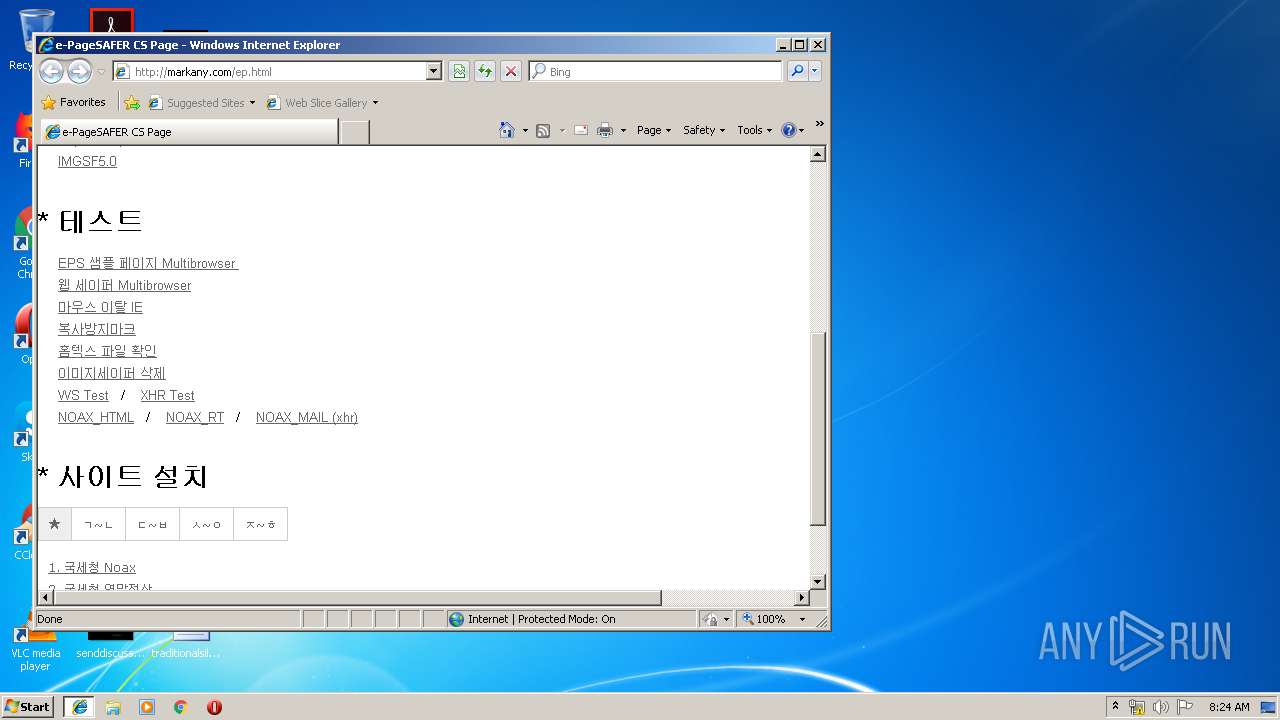
Task: Show hidden command bar items chevron
Action: 819,124
